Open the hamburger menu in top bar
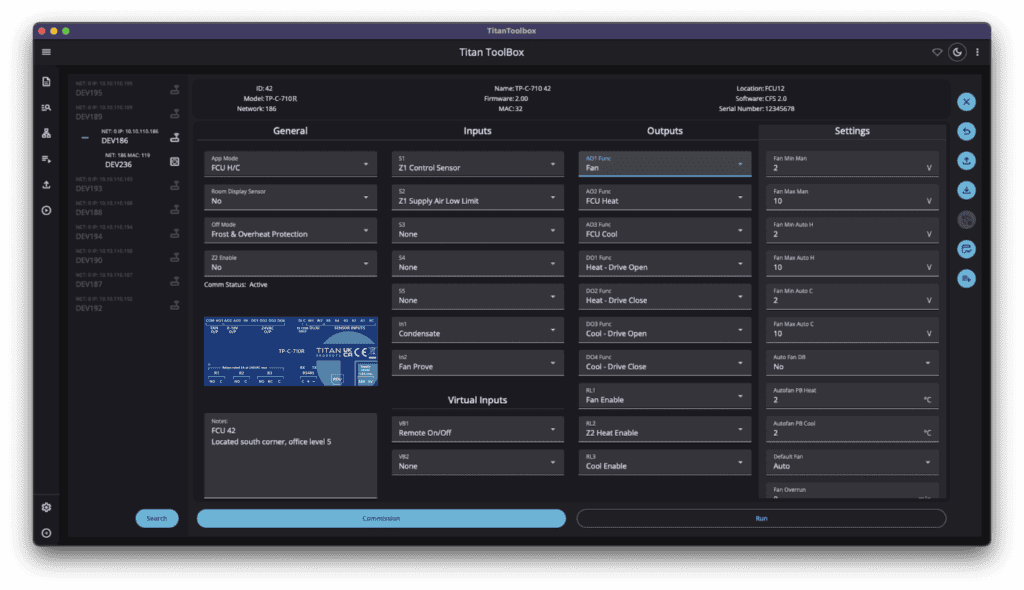 pos(46,52)
